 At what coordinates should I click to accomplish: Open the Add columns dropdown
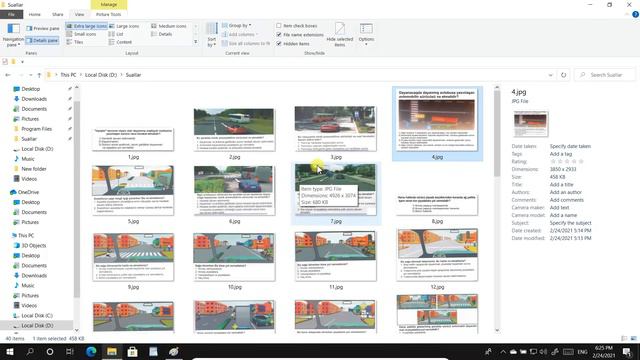tap(240, 34)
